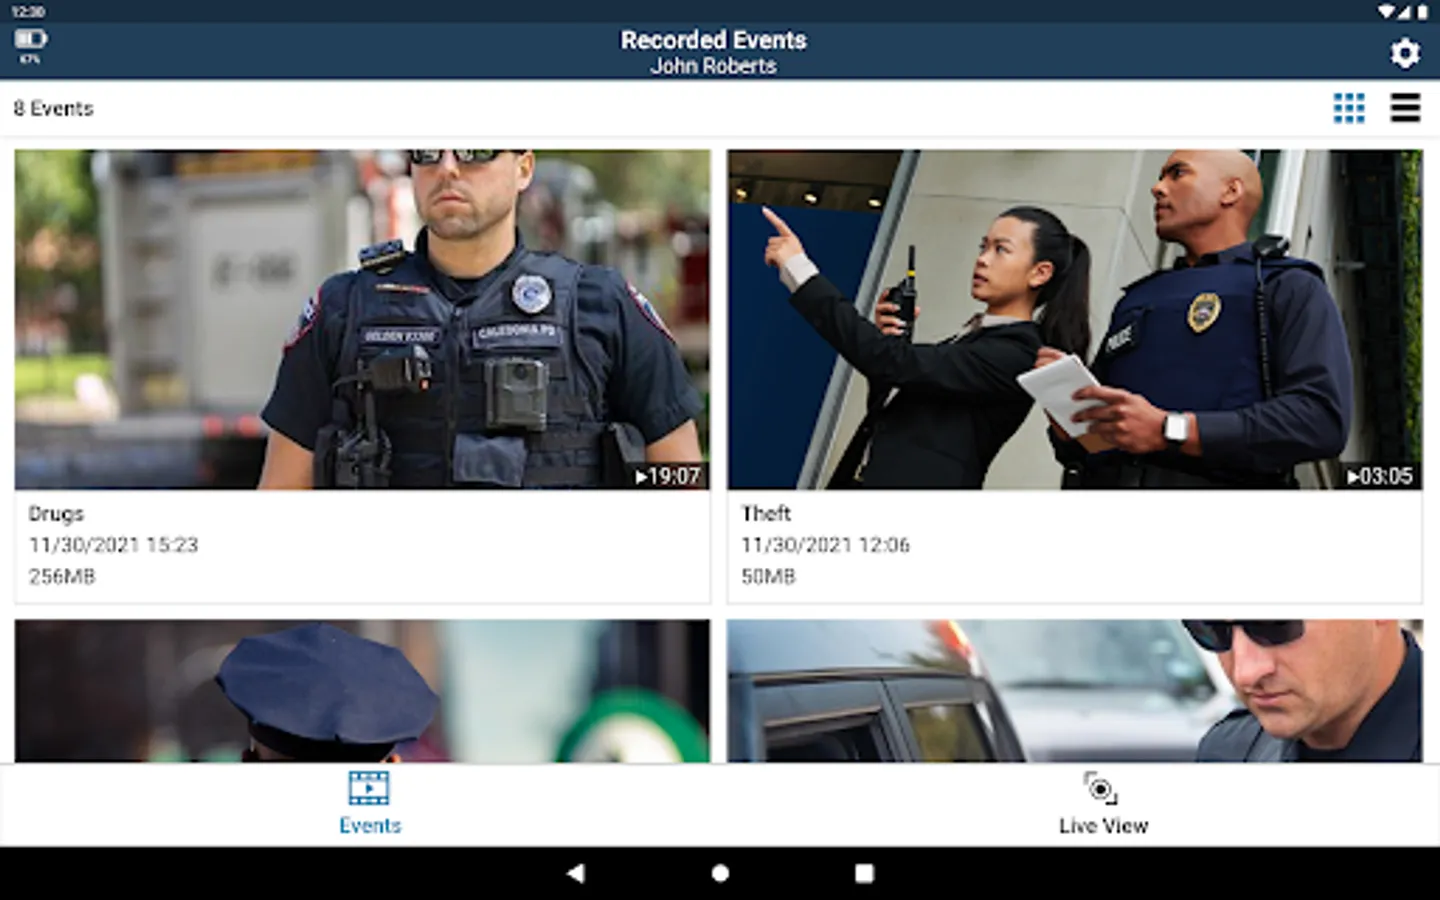Open the police cap event thumbnail
1440x900 pixels.
(362, 691)
